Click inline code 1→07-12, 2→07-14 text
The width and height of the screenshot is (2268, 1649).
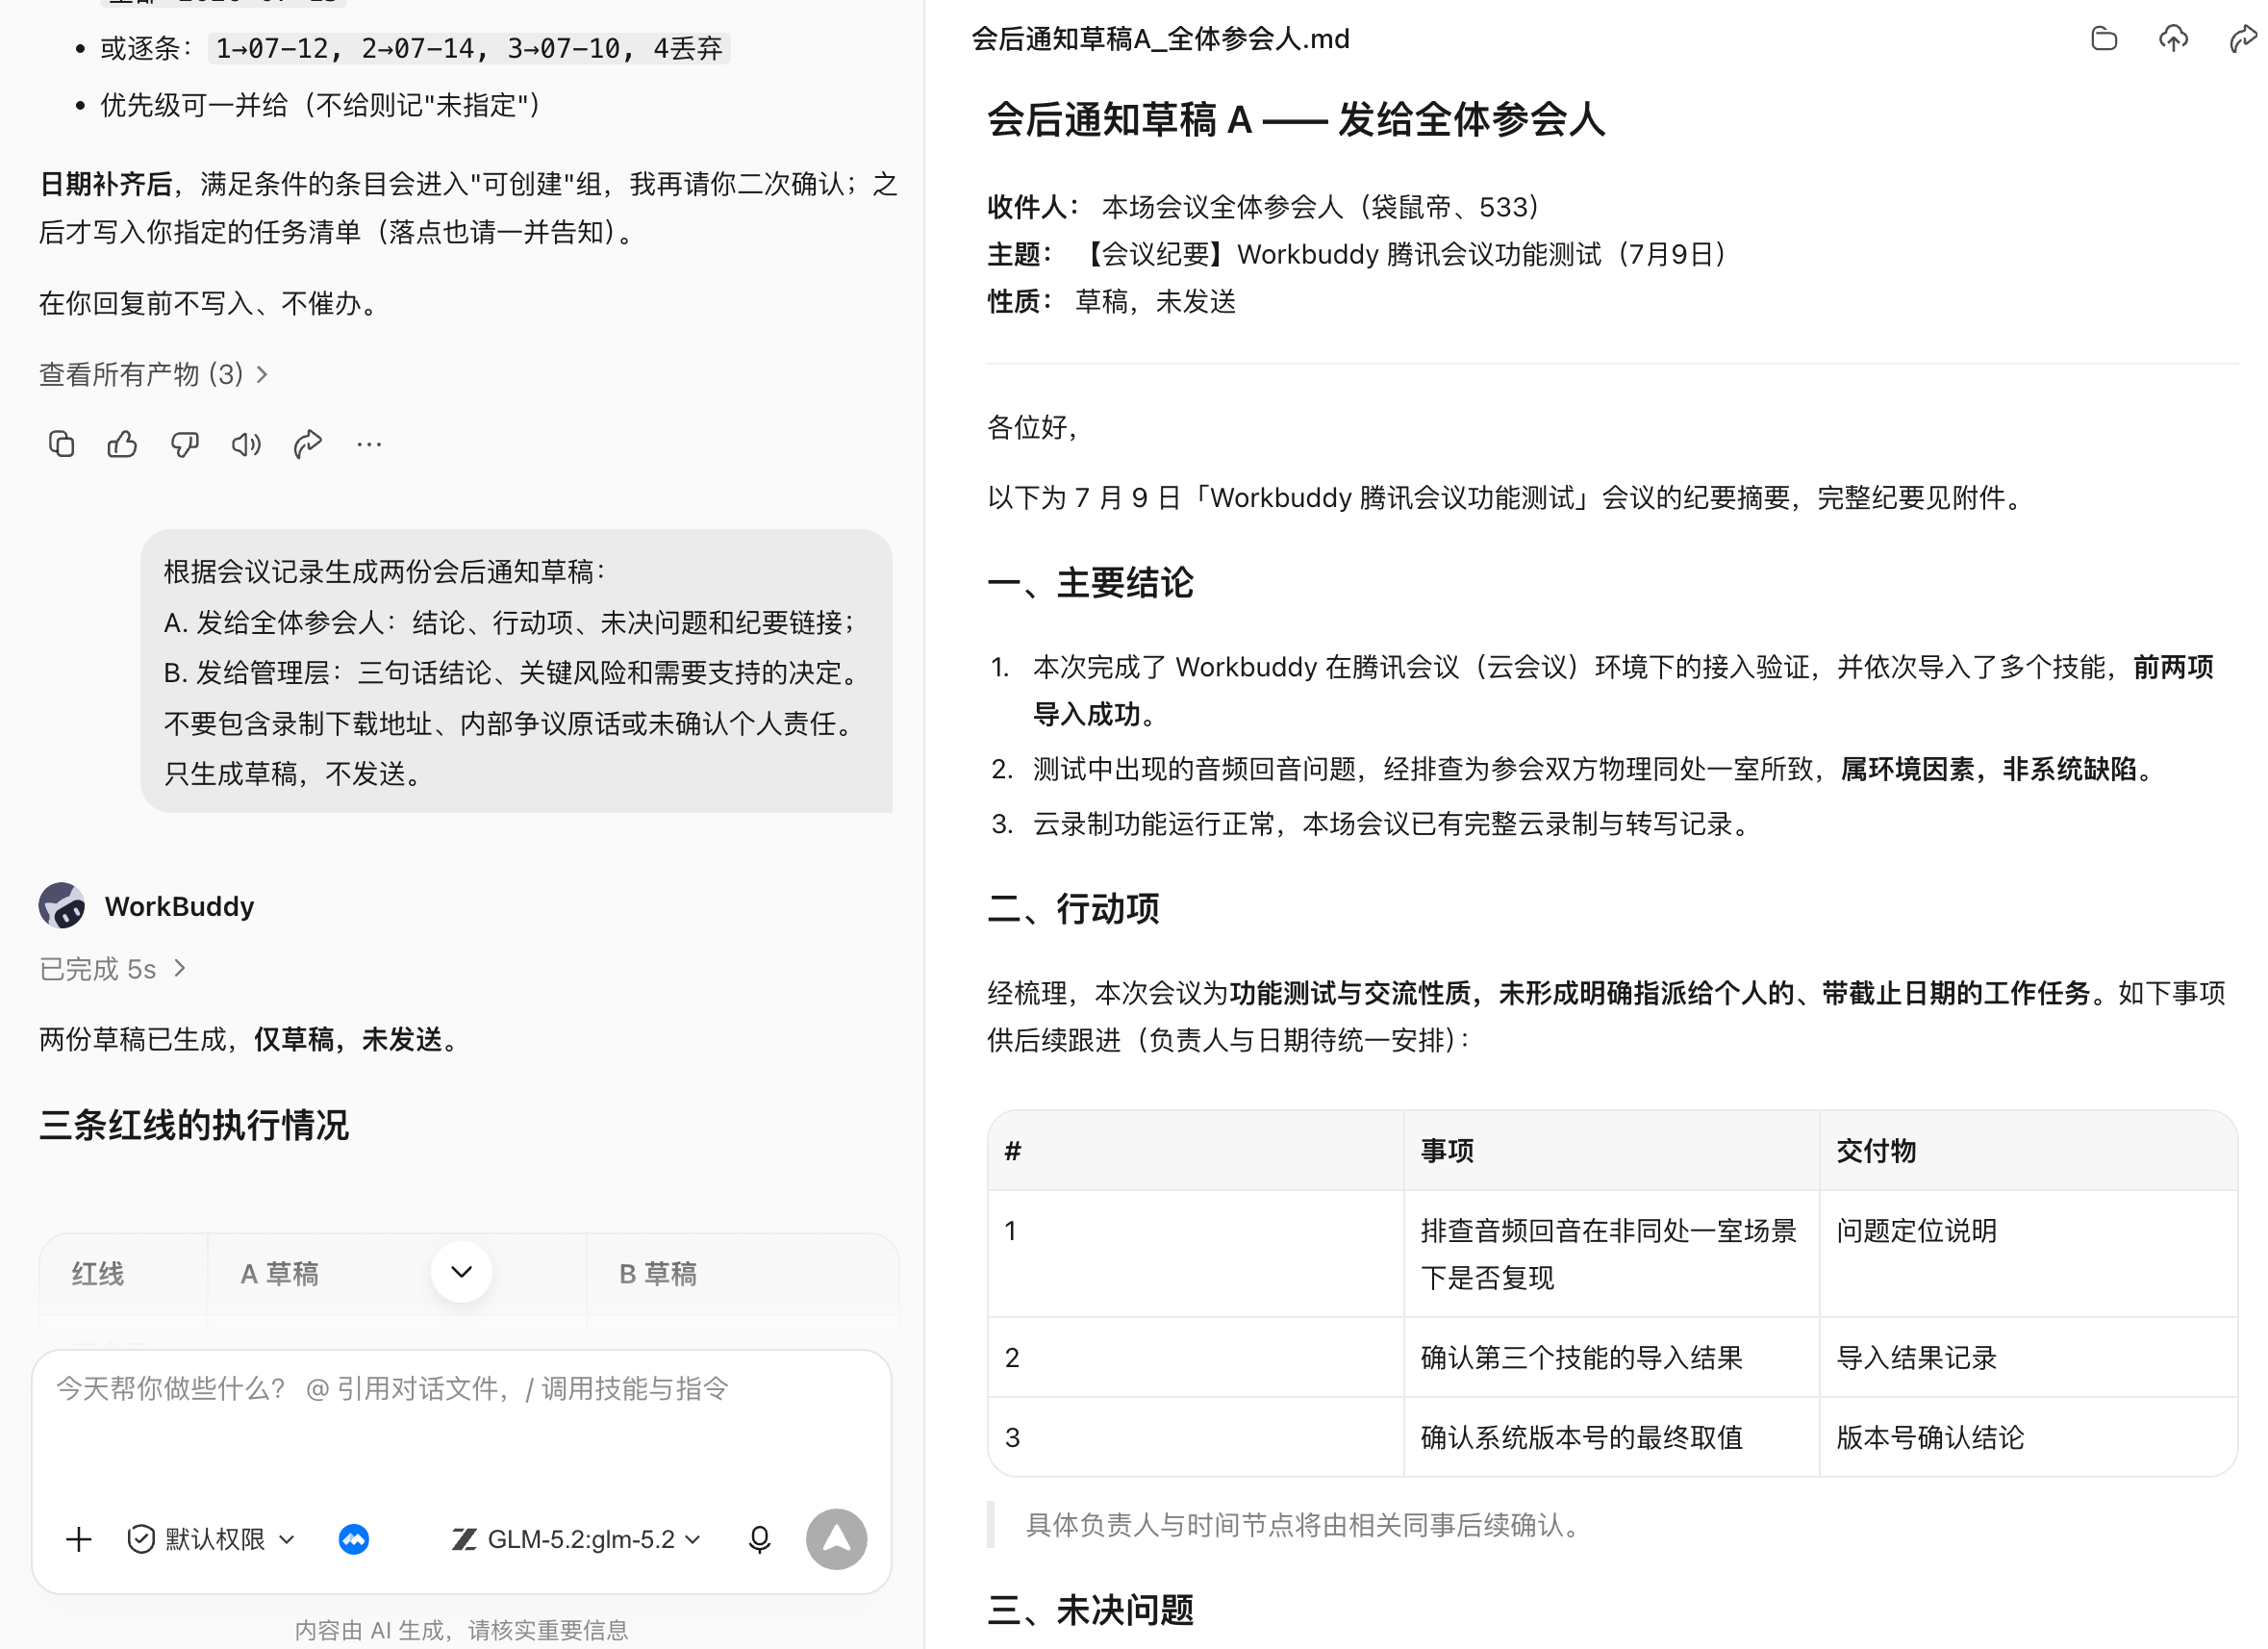(x=470, y=48)
